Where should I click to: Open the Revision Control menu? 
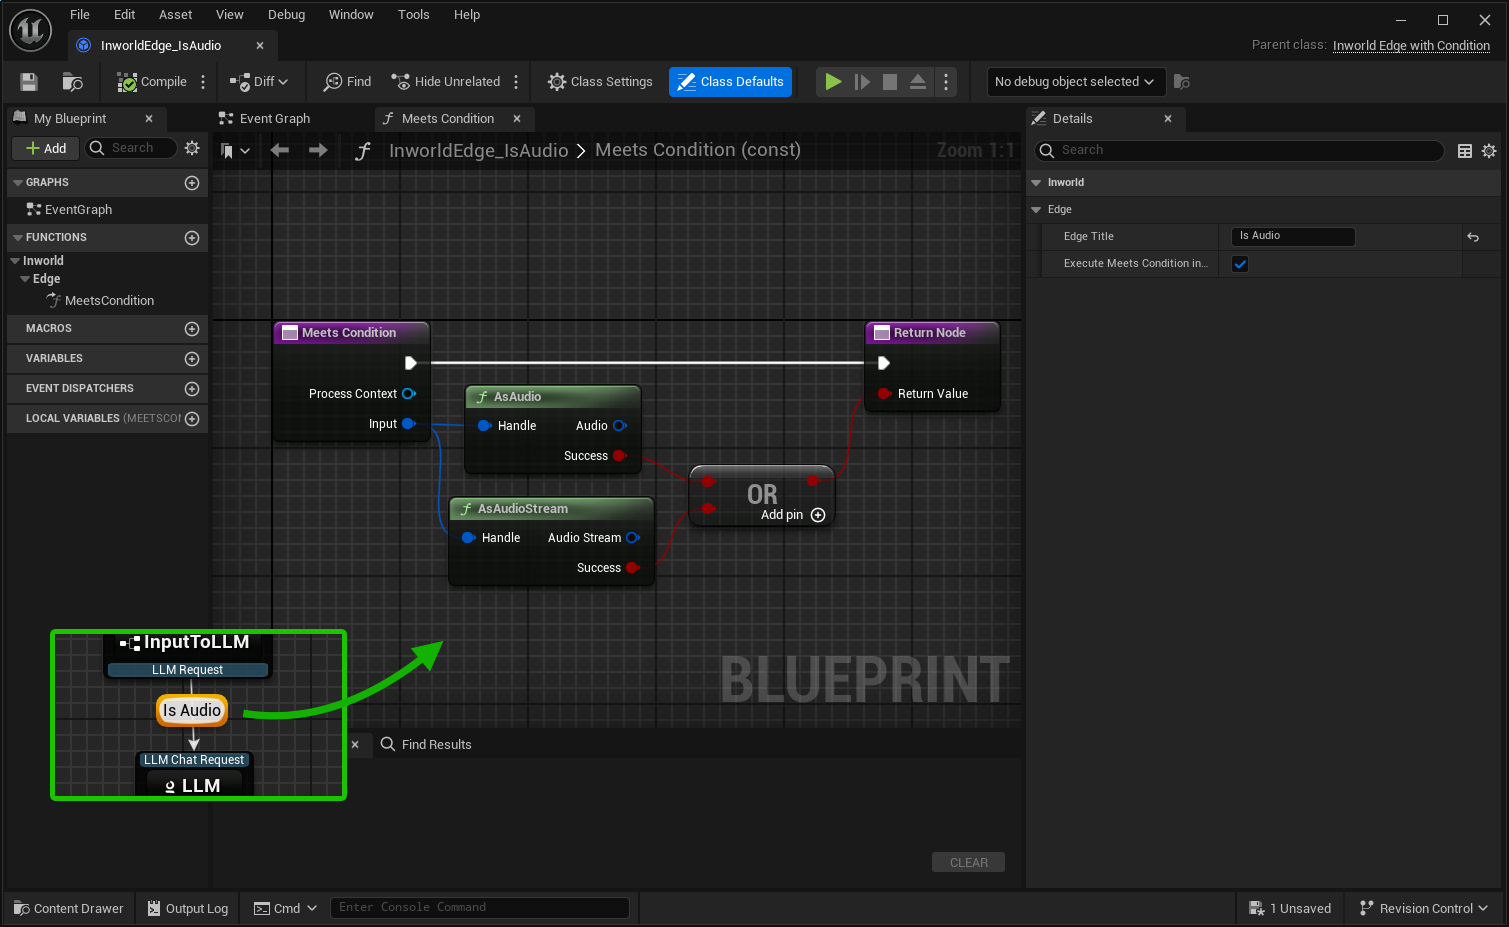point(1424,908)
